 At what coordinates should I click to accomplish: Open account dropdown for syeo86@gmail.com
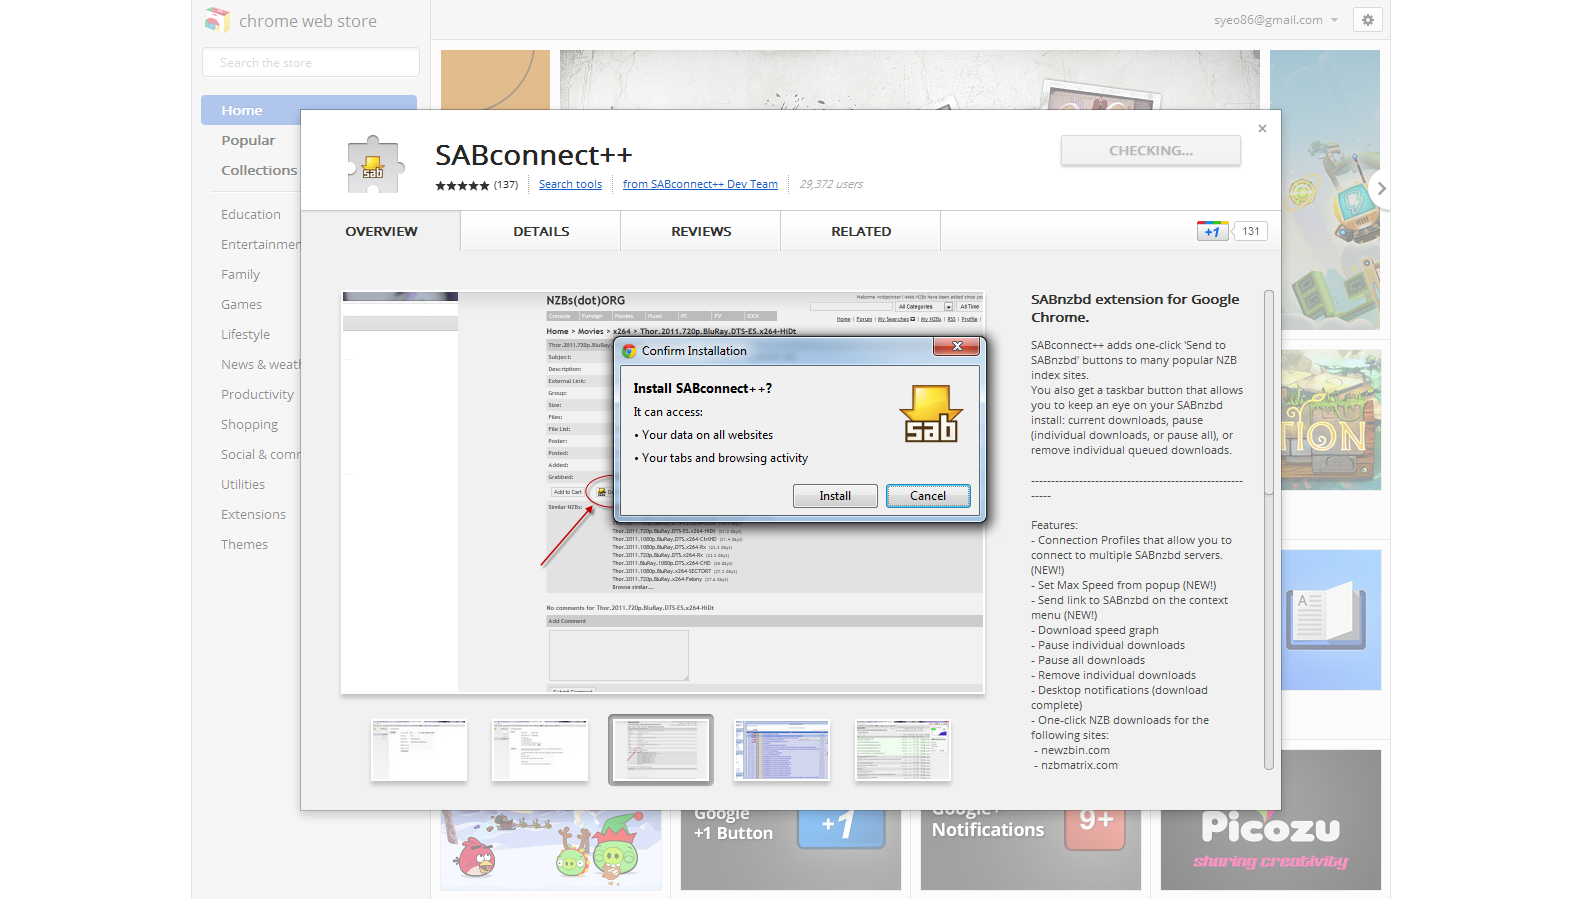(1276, 20)
